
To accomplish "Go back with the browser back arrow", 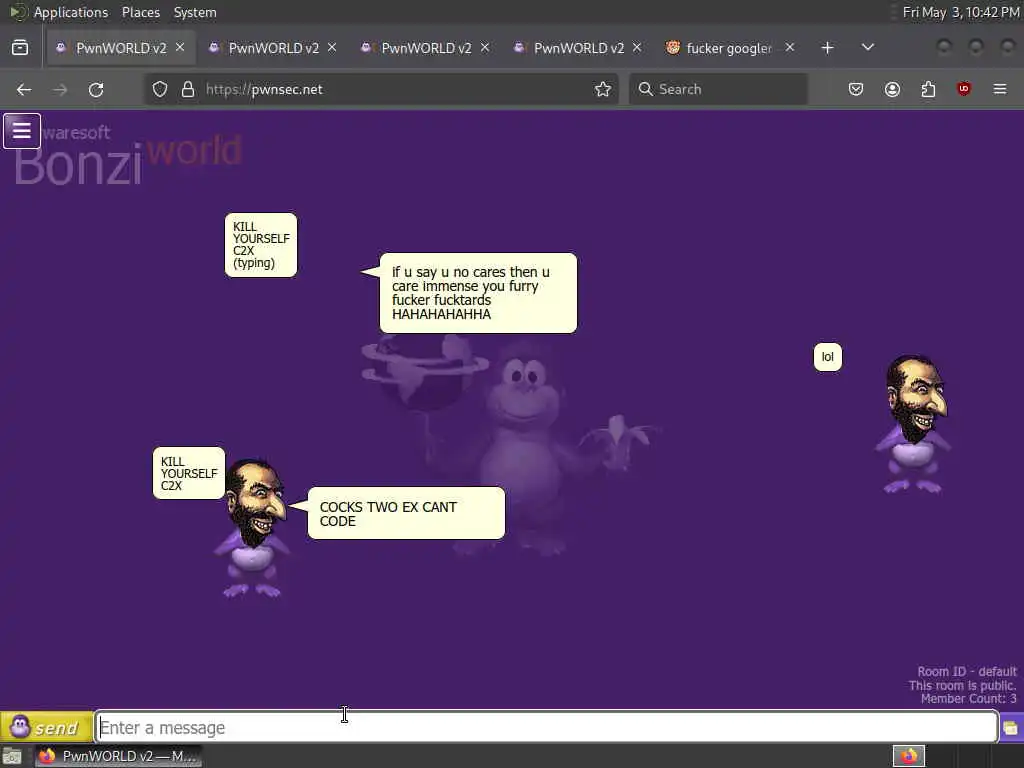I will point(24,89).
